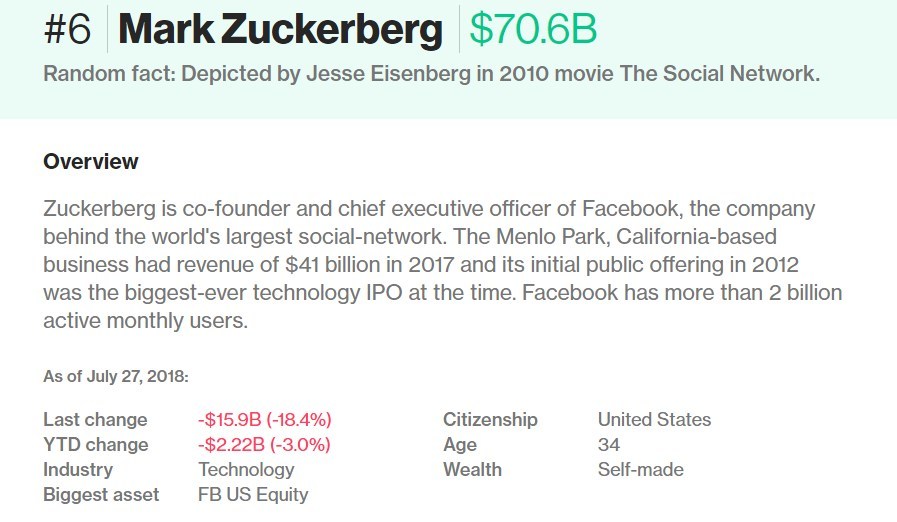Select the -$2.22B (-3.0%) YTD value
897x522 pixels.
point(264,445)
